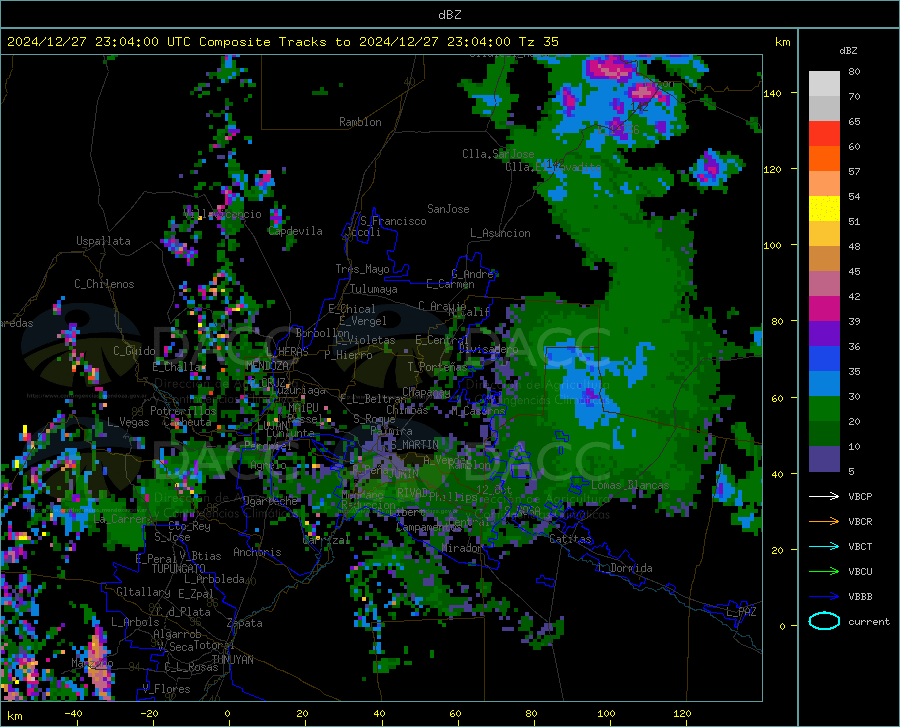Click the dBZ title at top
The width and height of the screenshot is (900, 727).
tap(449, 15)
